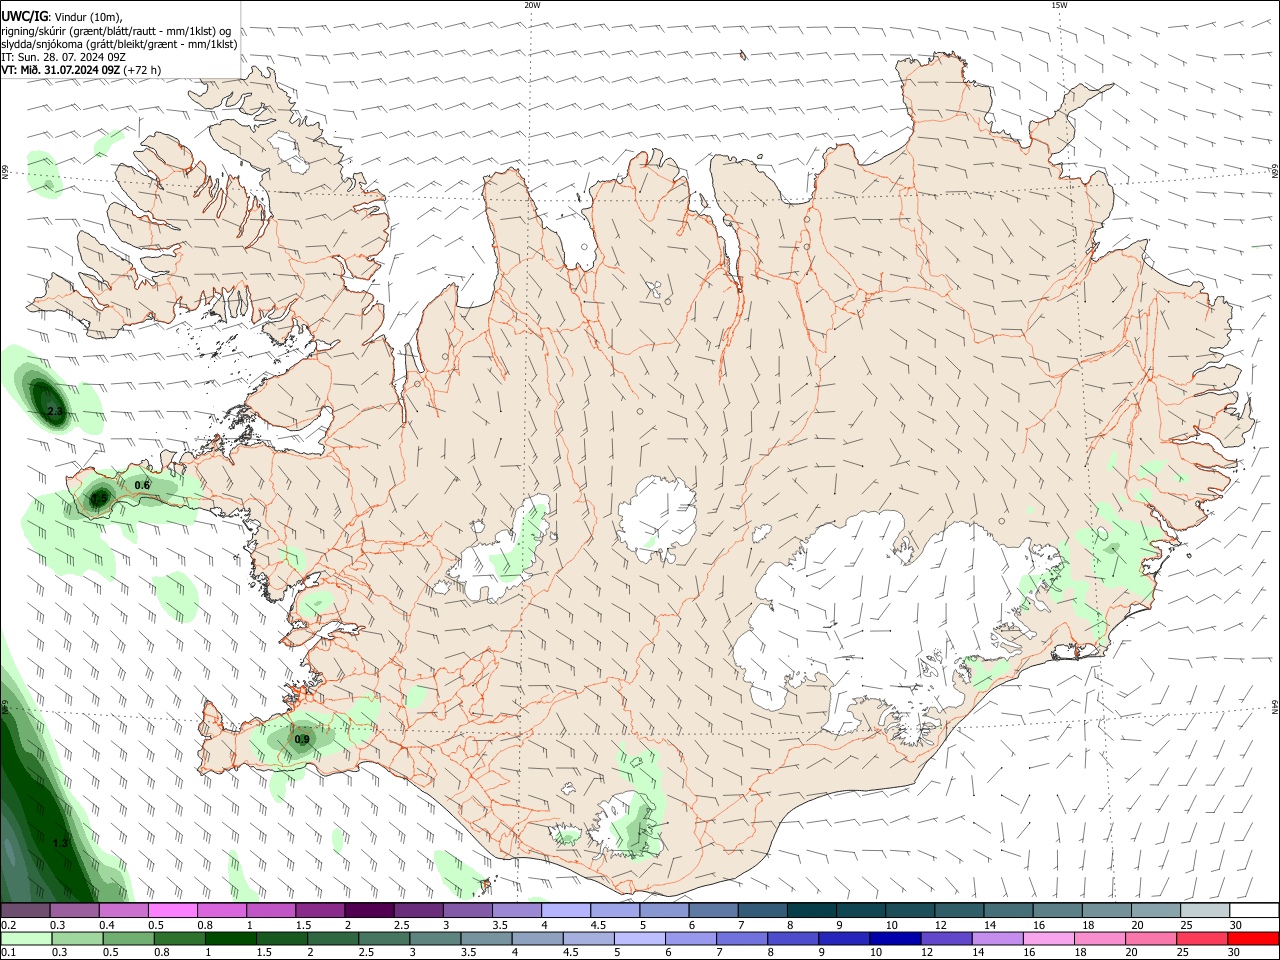Click the 'VT: Mið. 31.07.2024 09Z (+72 h)' line
This screenshot has width=1280, height=960.
tap(81, 70)
